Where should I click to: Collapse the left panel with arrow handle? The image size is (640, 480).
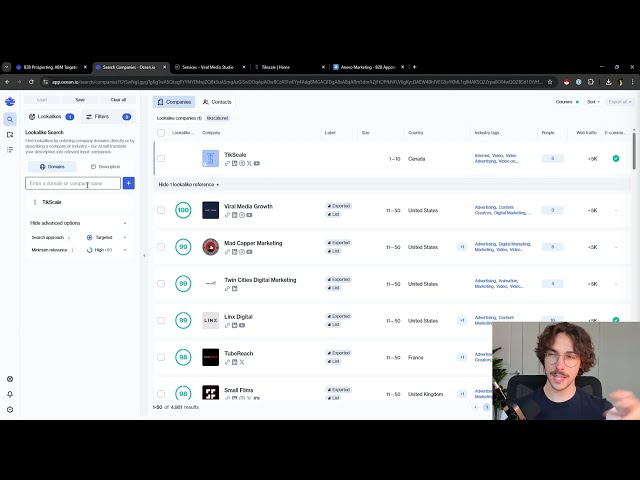[144, 256]
